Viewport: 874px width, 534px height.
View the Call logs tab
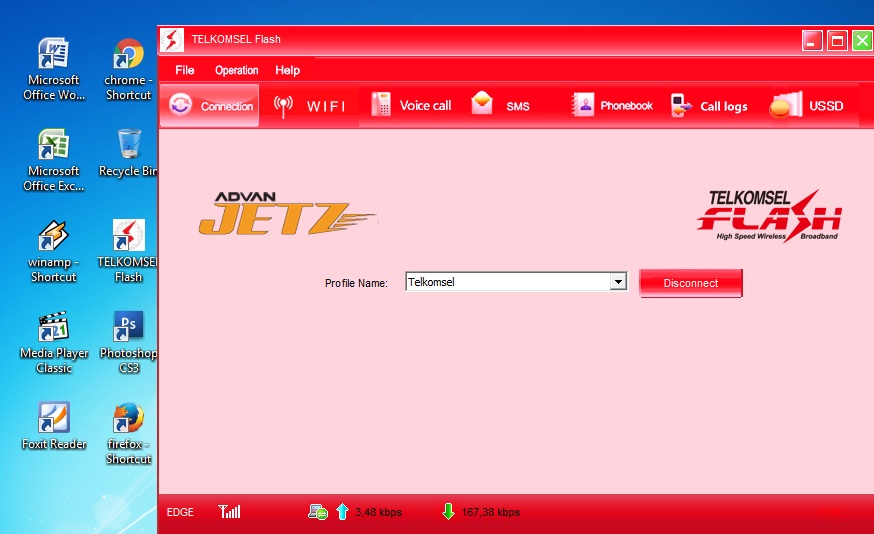709,105
